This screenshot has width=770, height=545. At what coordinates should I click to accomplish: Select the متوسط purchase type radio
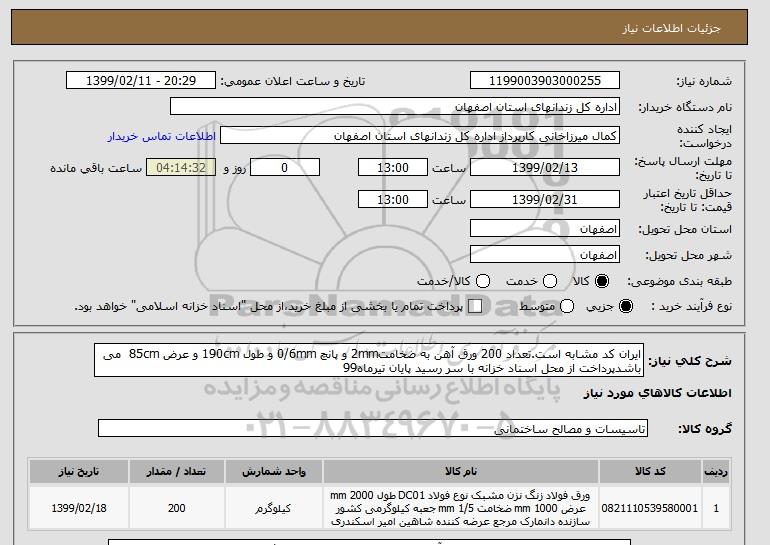[567, 306]
